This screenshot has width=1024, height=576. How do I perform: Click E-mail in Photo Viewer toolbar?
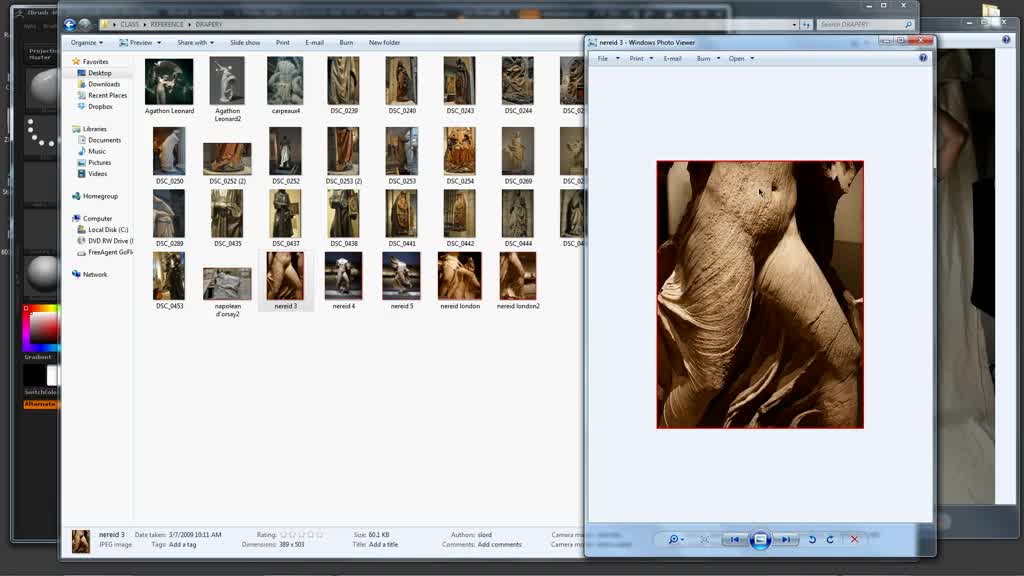coord(672,59)
